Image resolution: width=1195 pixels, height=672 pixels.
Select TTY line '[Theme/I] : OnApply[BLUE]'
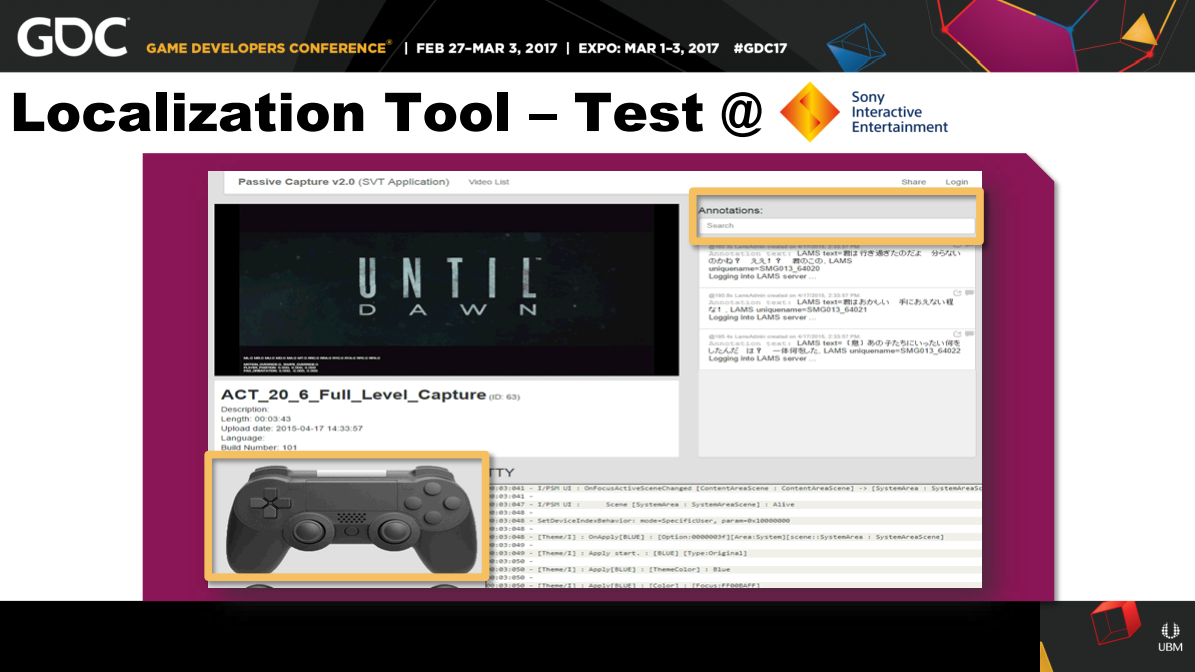735,537
